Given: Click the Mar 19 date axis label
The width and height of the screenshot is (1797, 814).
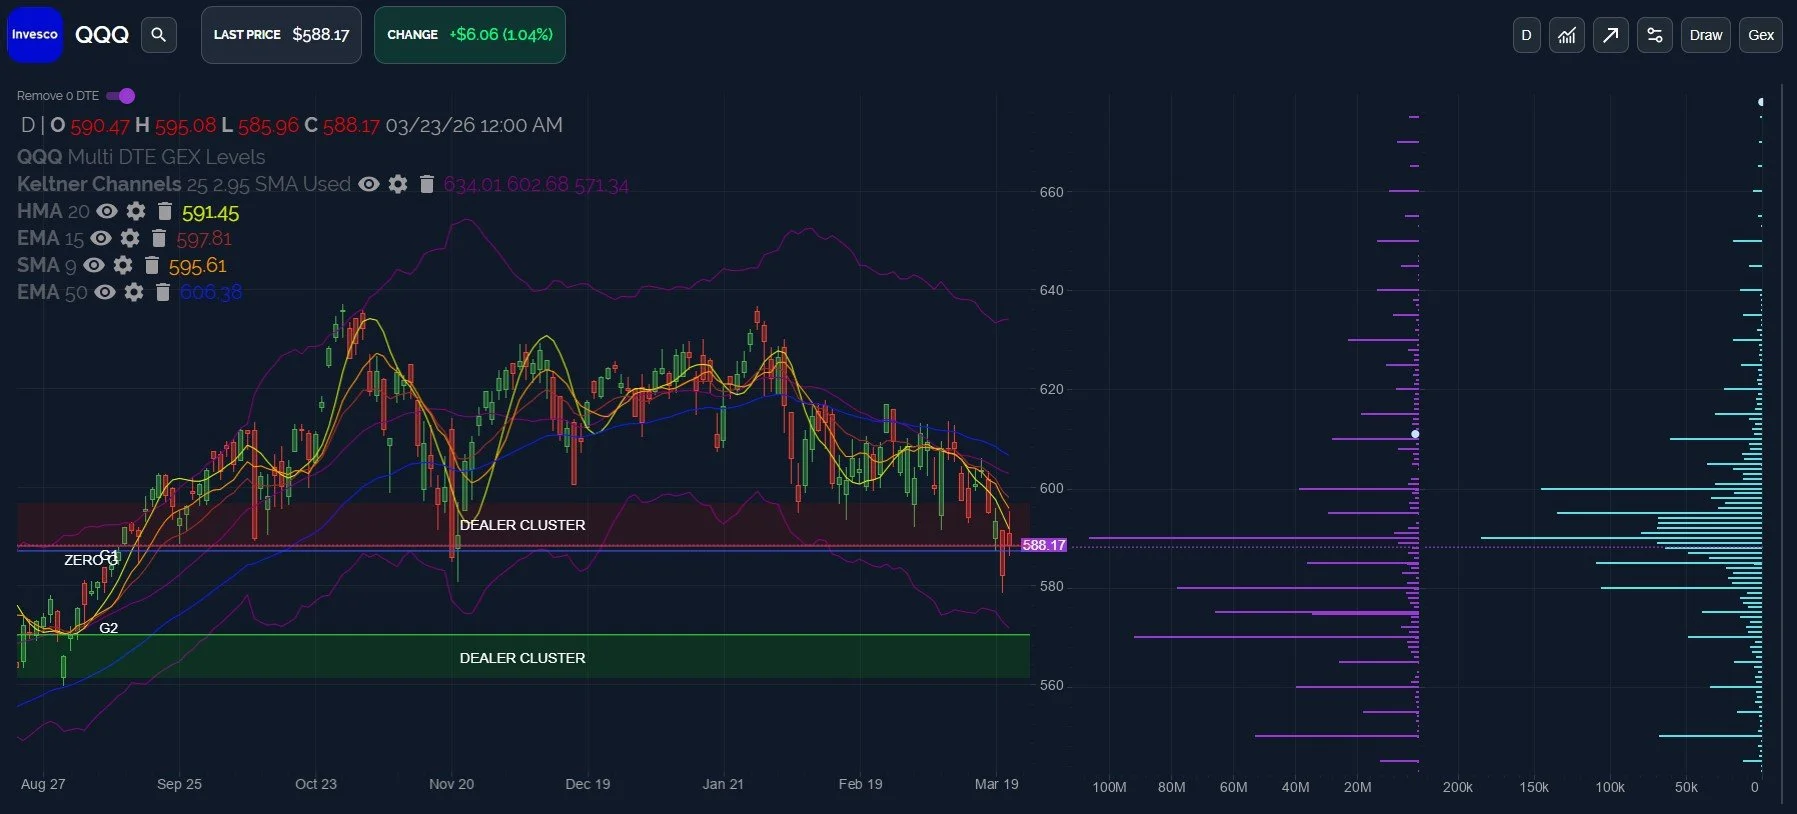Looking at the screenshot, I should click(x=996, y=784).
